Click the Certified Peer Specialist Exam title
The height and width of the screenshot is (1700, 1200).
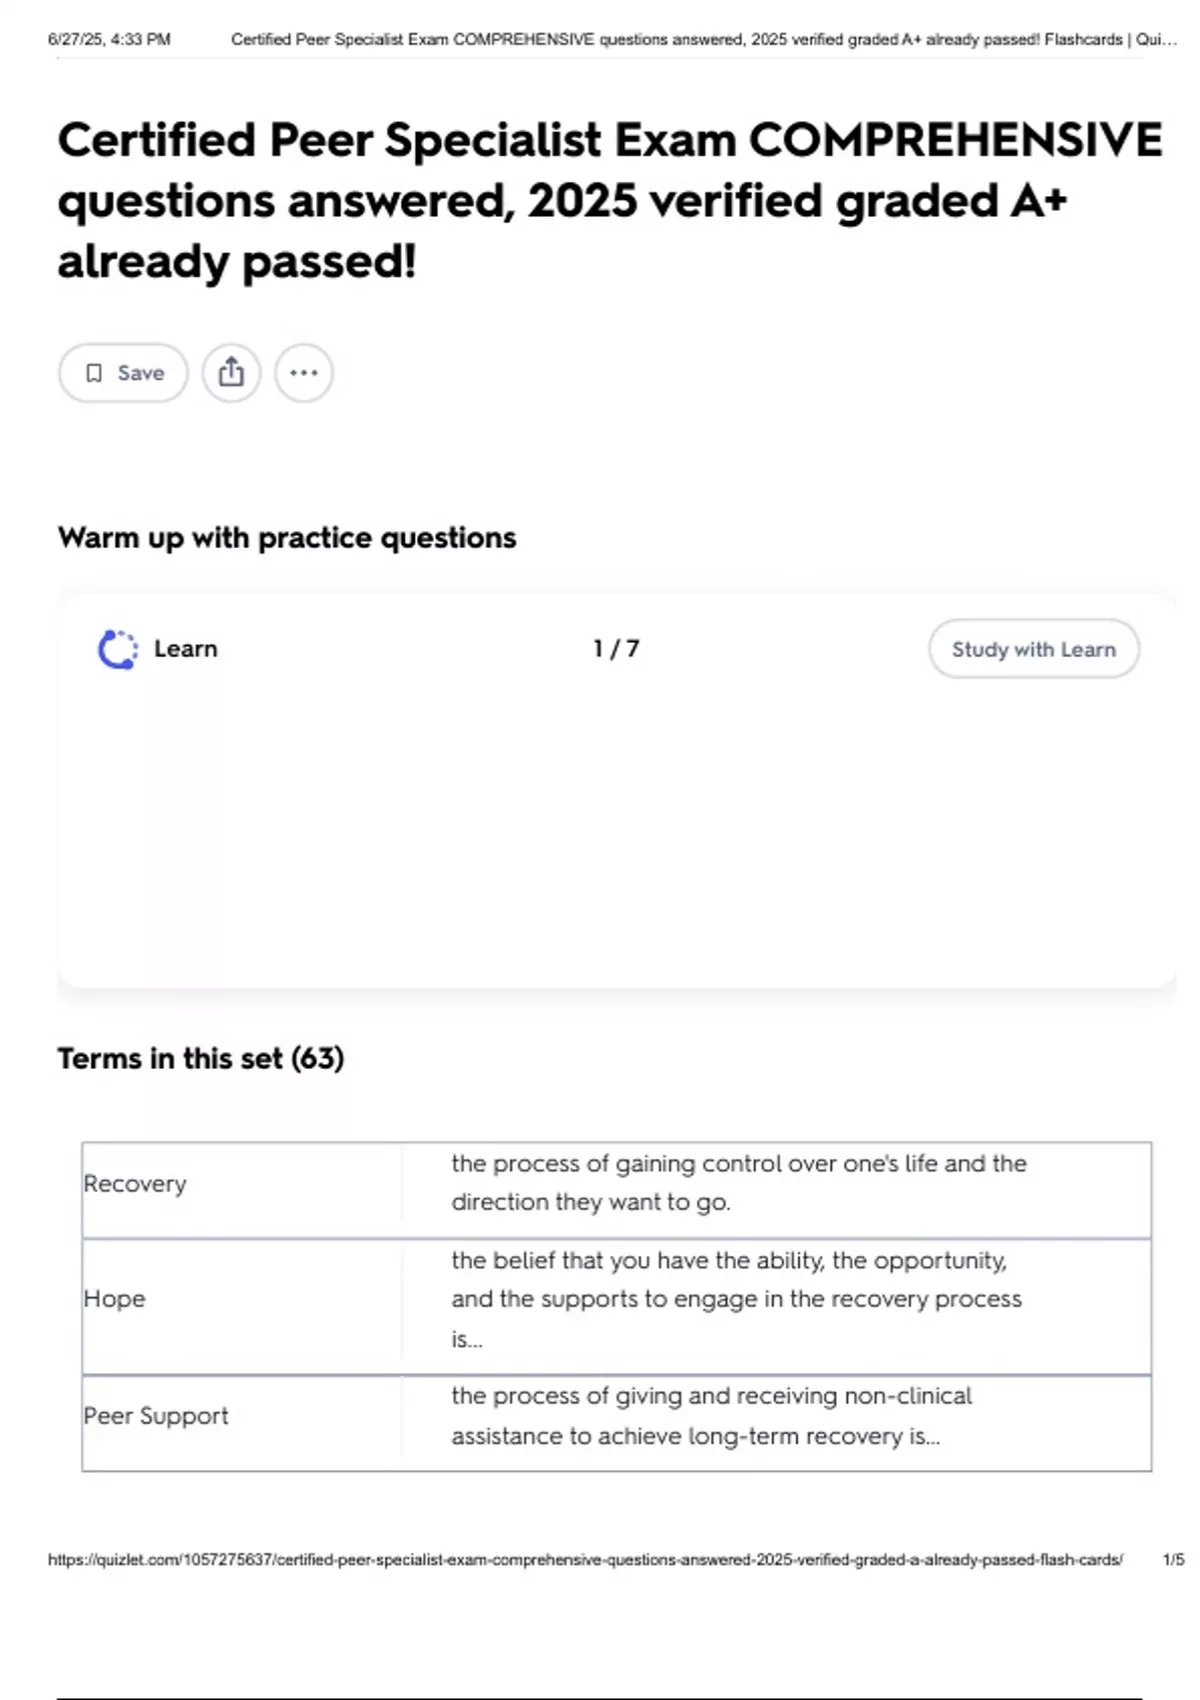[x=610, y=200]
